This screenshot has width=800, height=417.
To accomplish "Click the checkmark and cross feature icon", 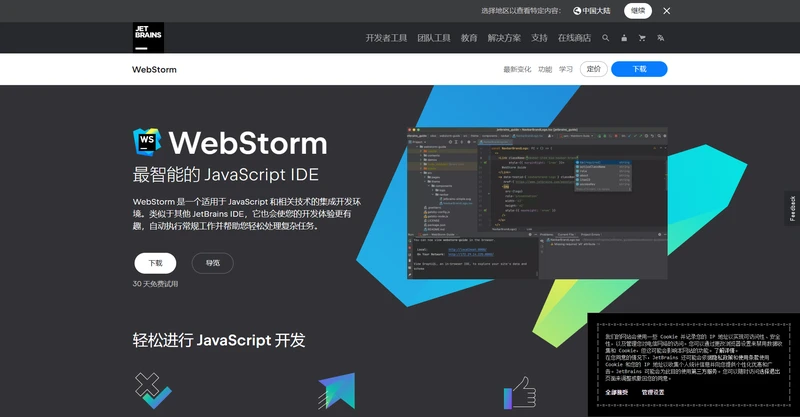I will point(153,390).
